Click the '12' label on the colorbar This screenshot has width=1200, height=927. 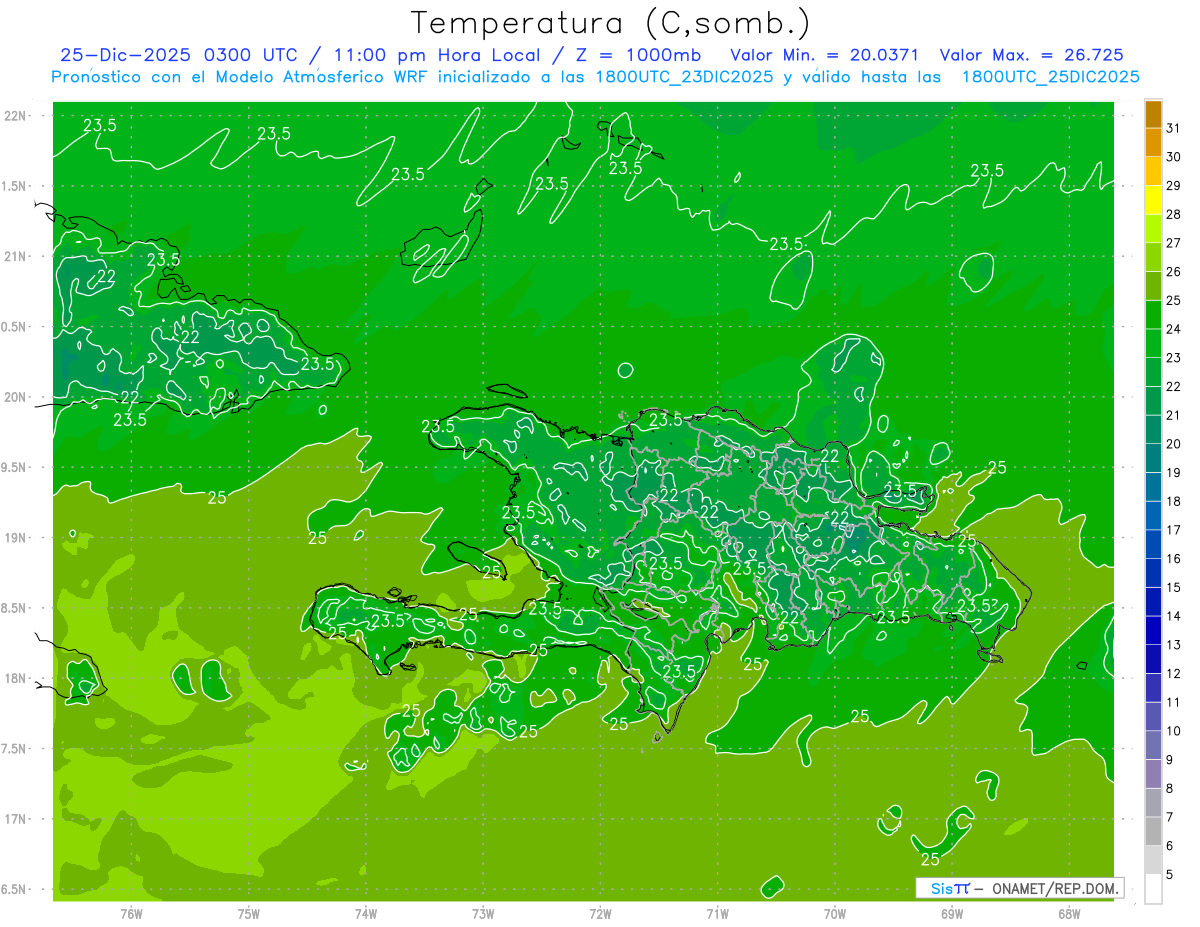(x=1173, y=673)
